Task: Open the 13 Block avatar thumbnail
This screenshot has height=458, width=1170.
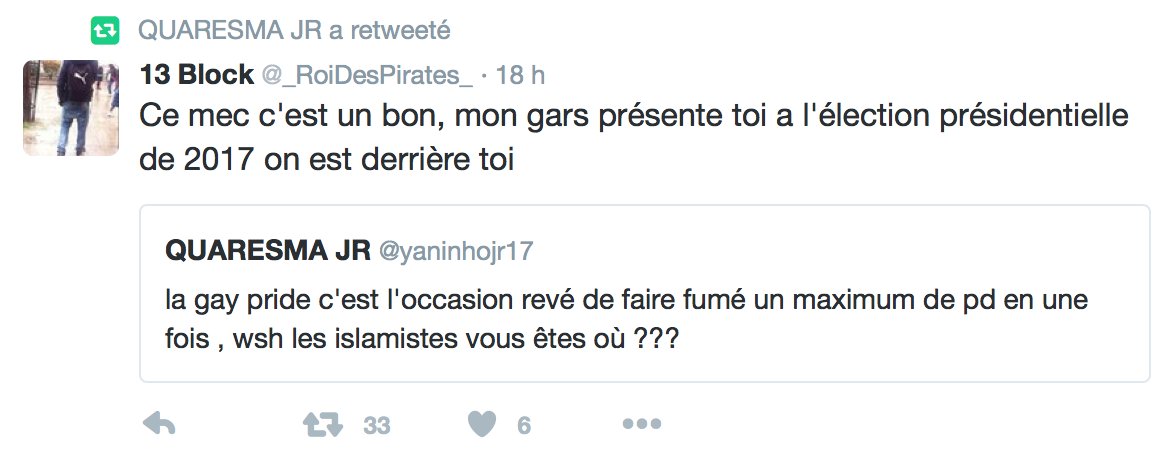Action: 66,106
